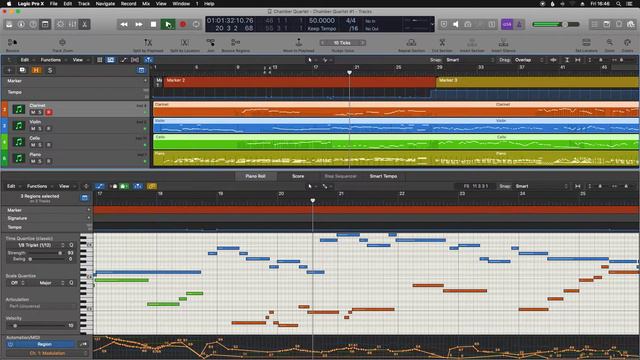The height and width of the screenshot is (360, 640).
Task: Open the Note Pads button
Action: click(x=607, y=24)
